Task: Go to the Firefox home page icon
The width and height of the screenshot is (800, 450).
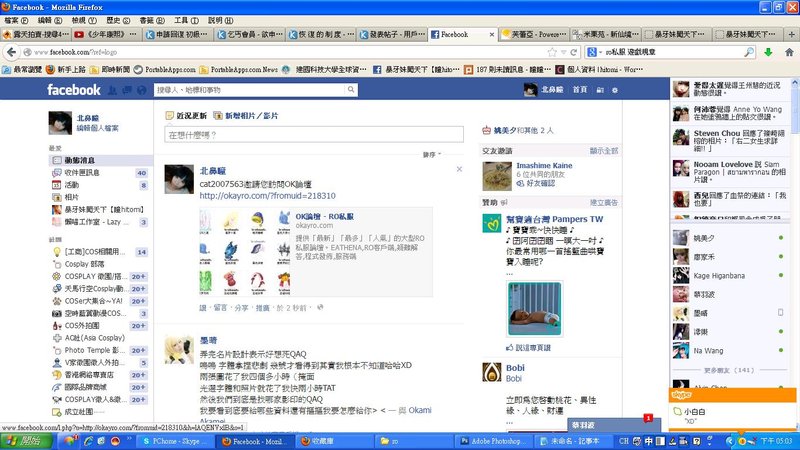Action: click(789, 52)
